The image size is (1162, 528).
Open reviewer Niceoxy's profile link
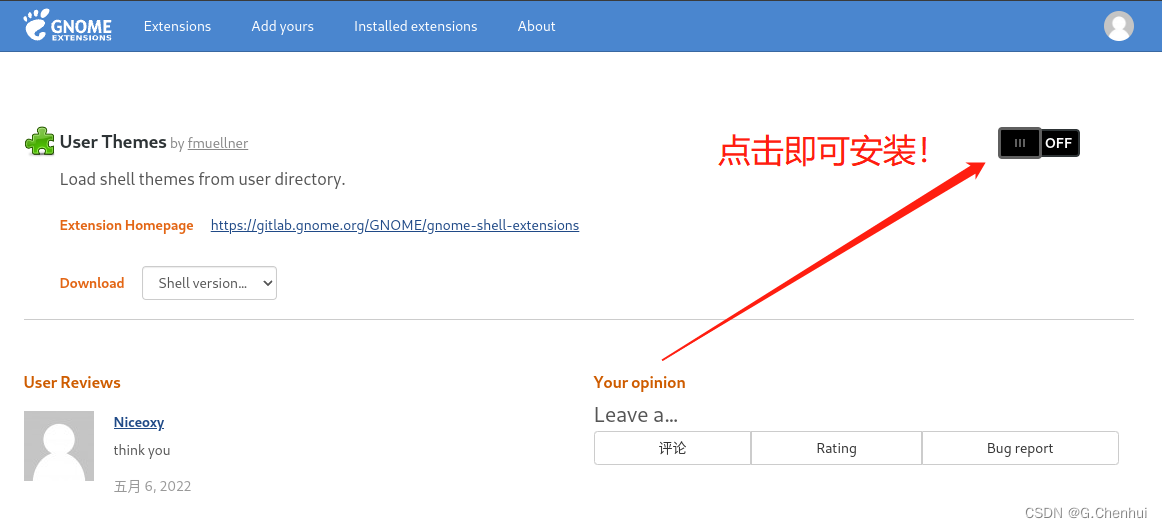(x=139, y=422)
